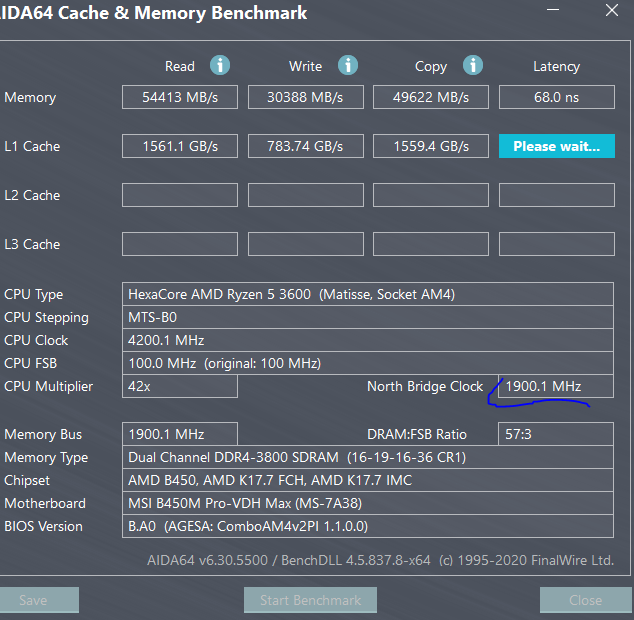Click the CPU Clock value 4200.1 MHz

click(368, 340)
